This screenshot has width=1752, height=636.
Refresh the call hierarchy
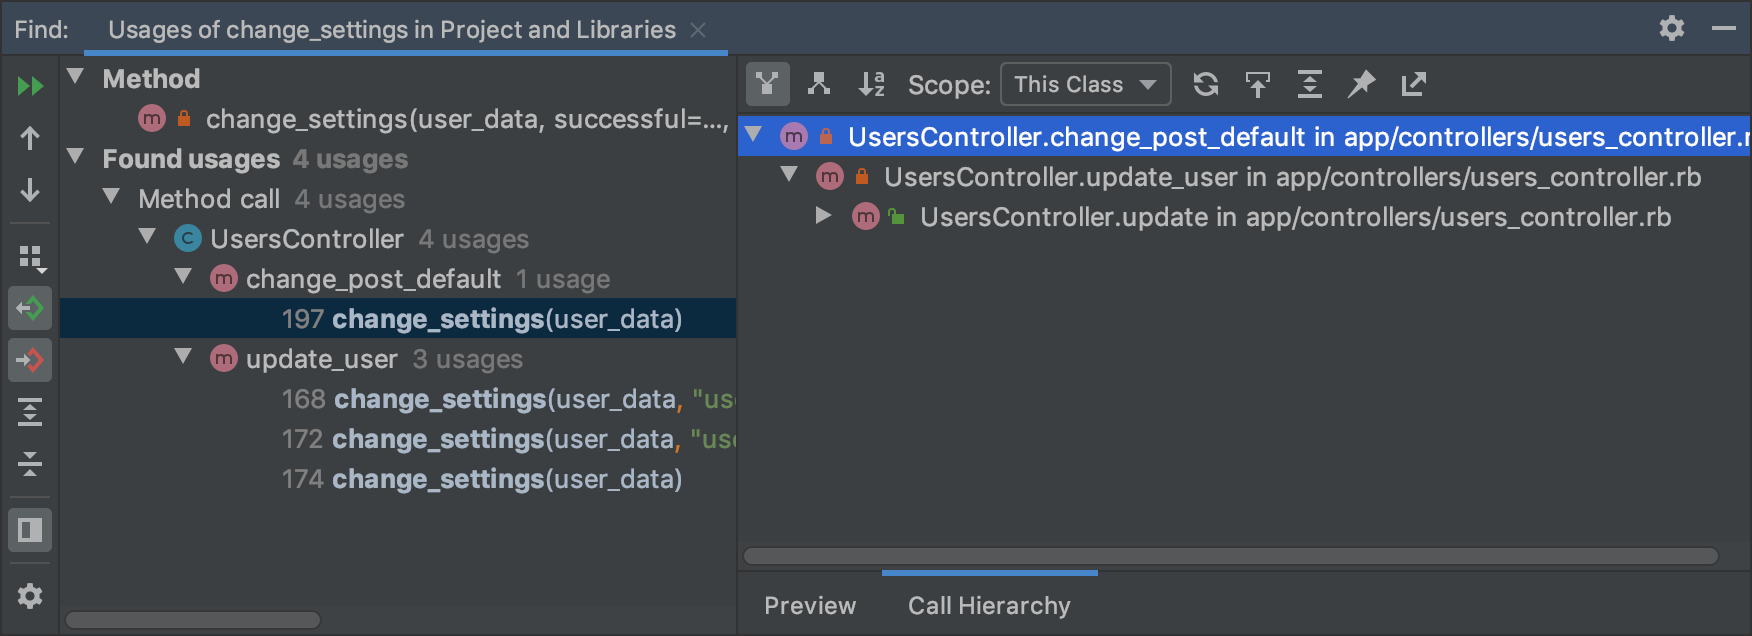point(1206,84)
